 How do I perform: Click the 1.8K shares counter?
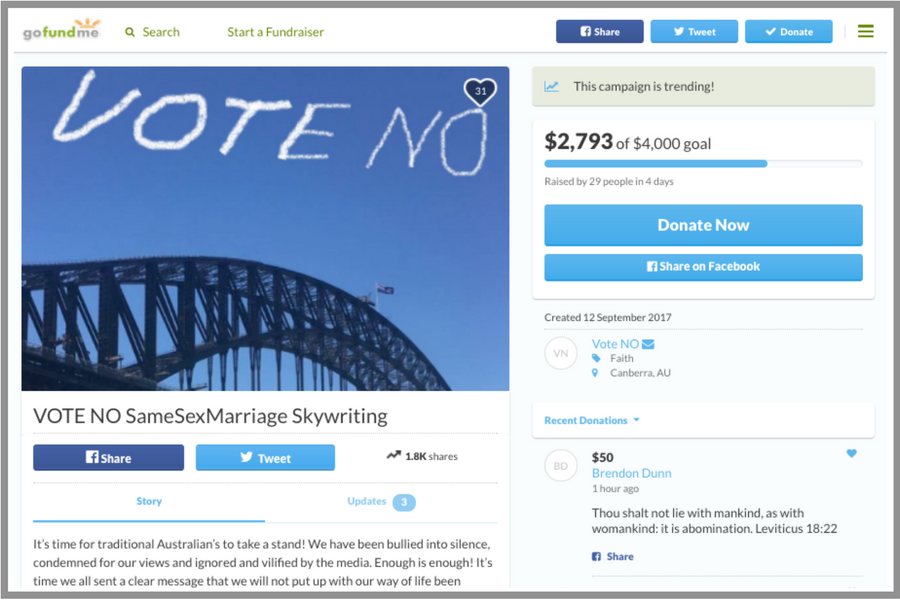[422, 456]
